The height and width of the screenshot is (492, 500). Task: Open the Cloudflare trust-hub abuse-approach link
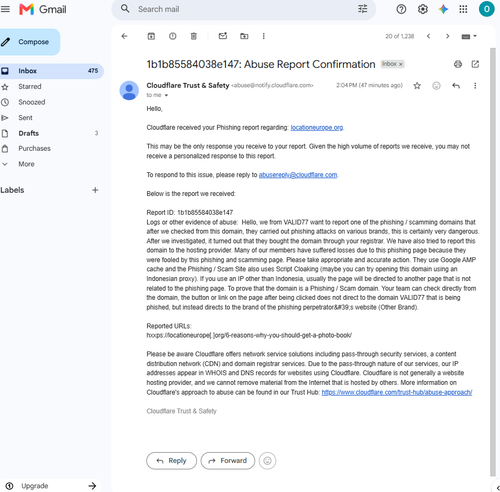click(x=397, y=392)
